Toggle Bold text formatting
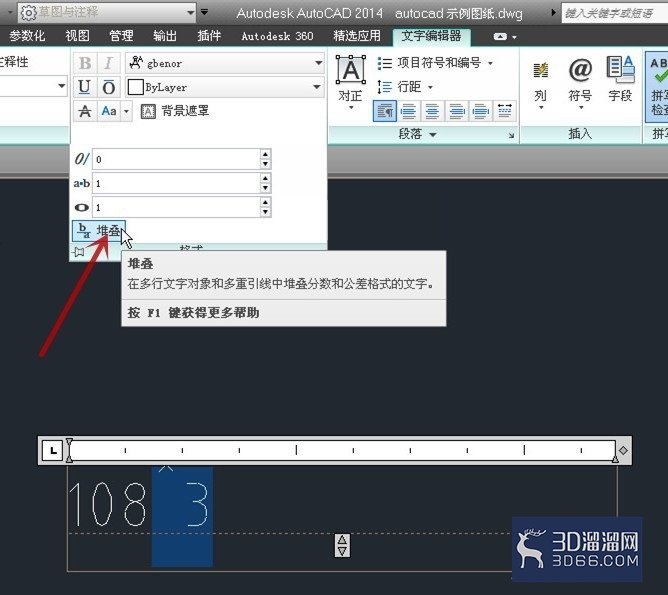Viewport: 668px width, 595px height. pyautogui.click(x=85, y=63)
